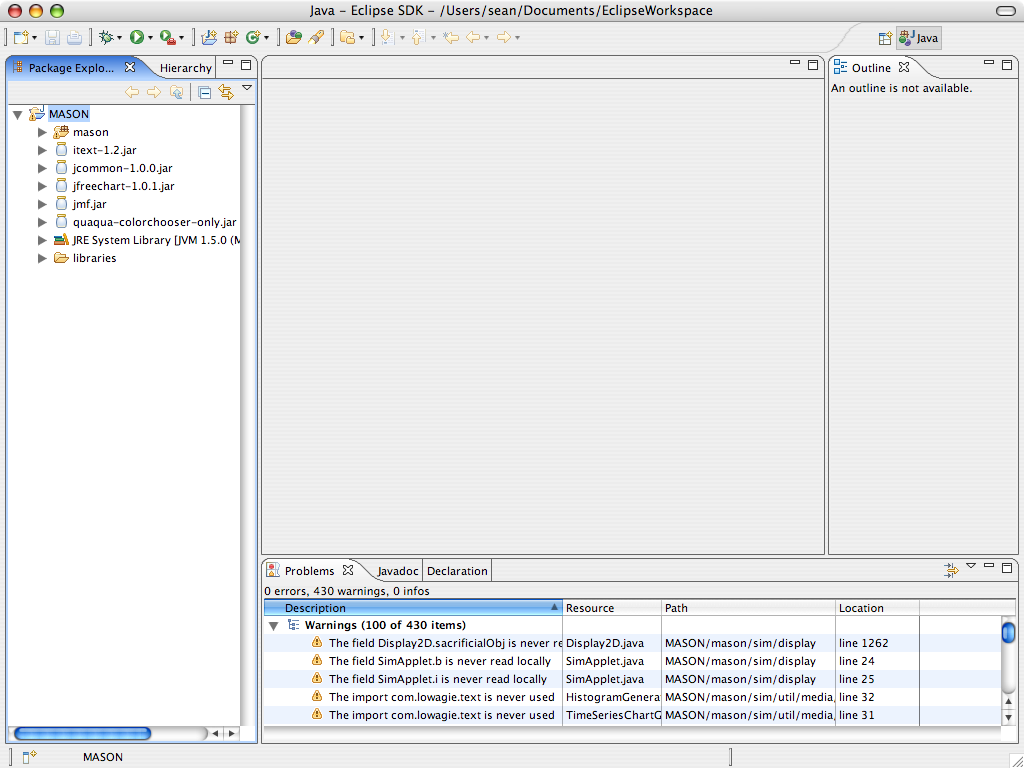Click the green Run button
1024x768 pixels.
pos(137,37)
